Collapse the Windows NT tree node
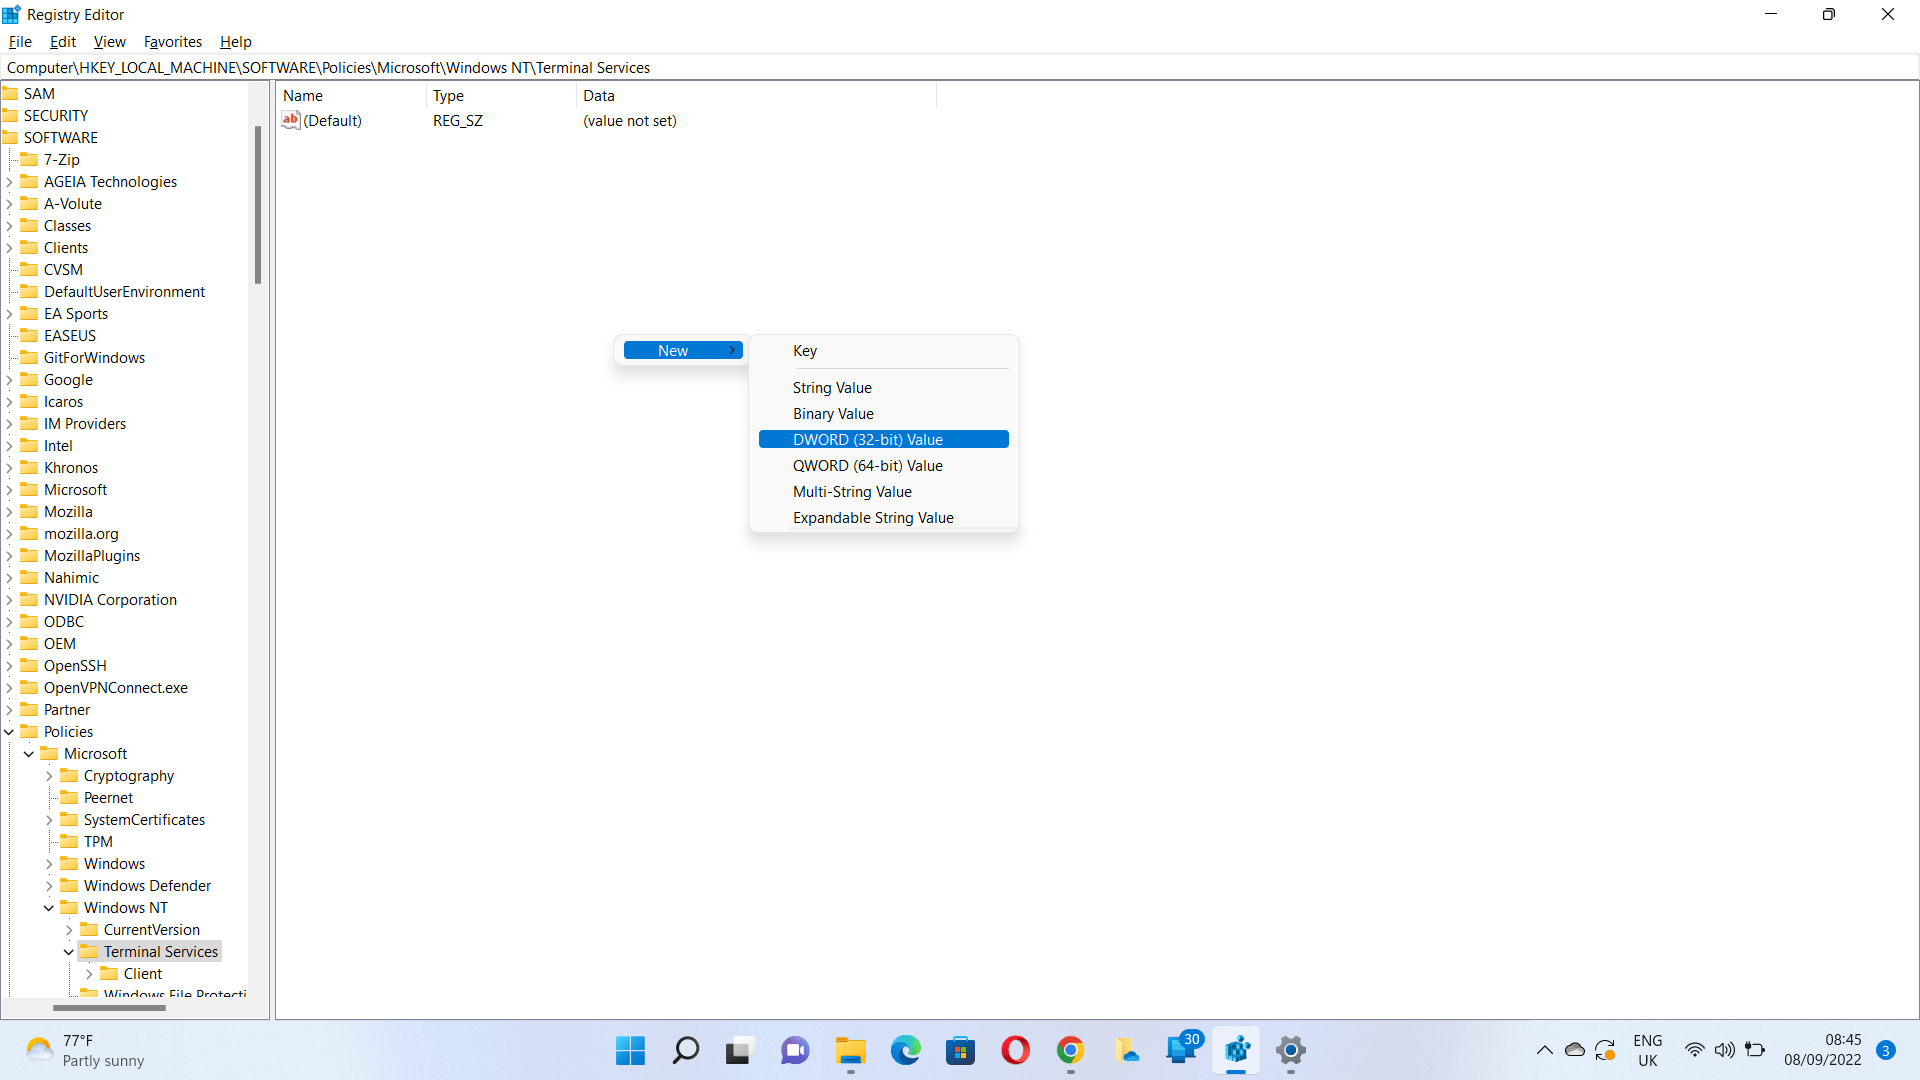 47,907
